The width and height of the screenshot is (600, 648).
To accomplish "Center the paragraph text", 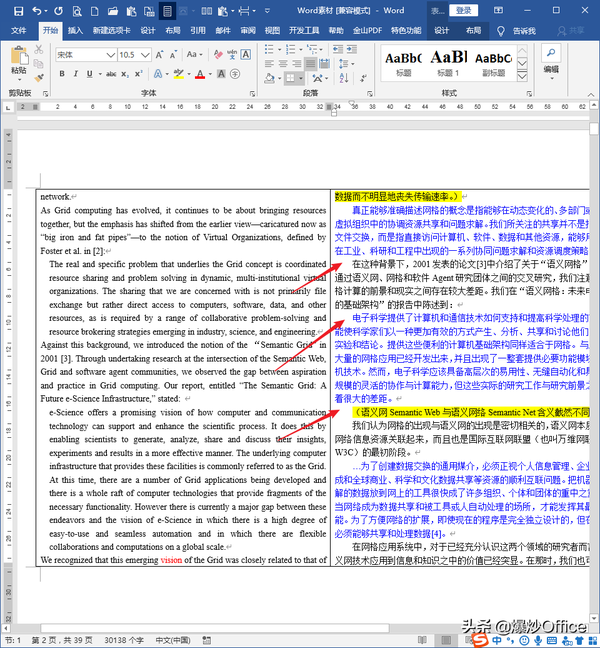I will (x=283, y=63).
